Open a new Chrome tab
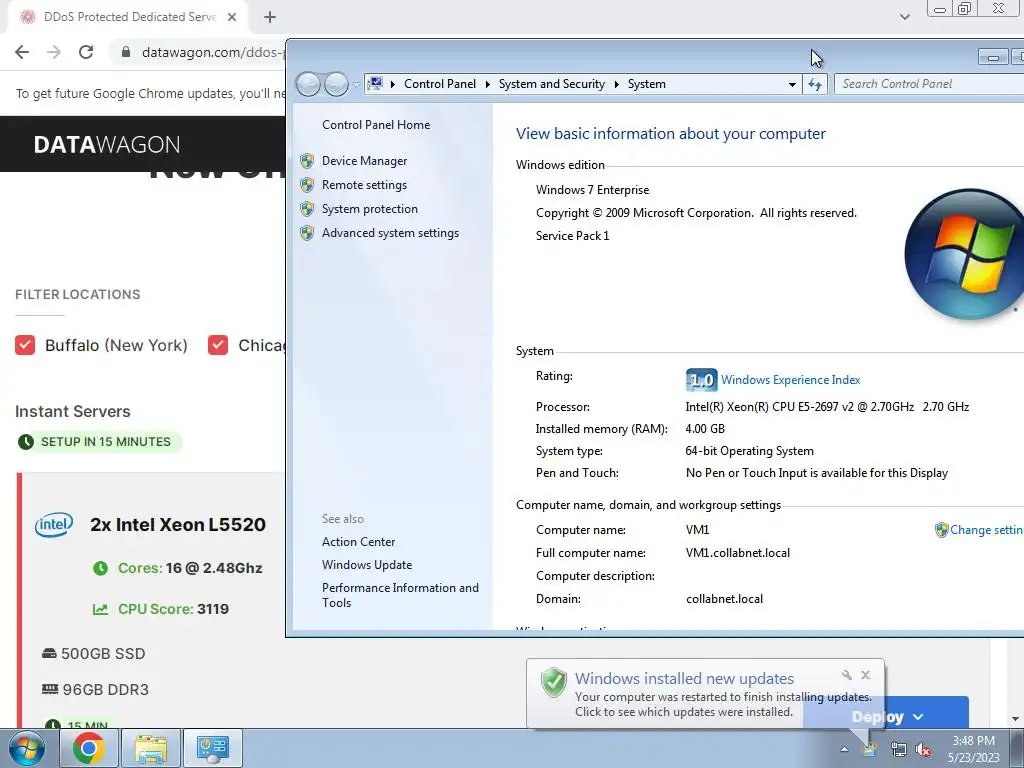1024x768 pixels. click(270, 17)
